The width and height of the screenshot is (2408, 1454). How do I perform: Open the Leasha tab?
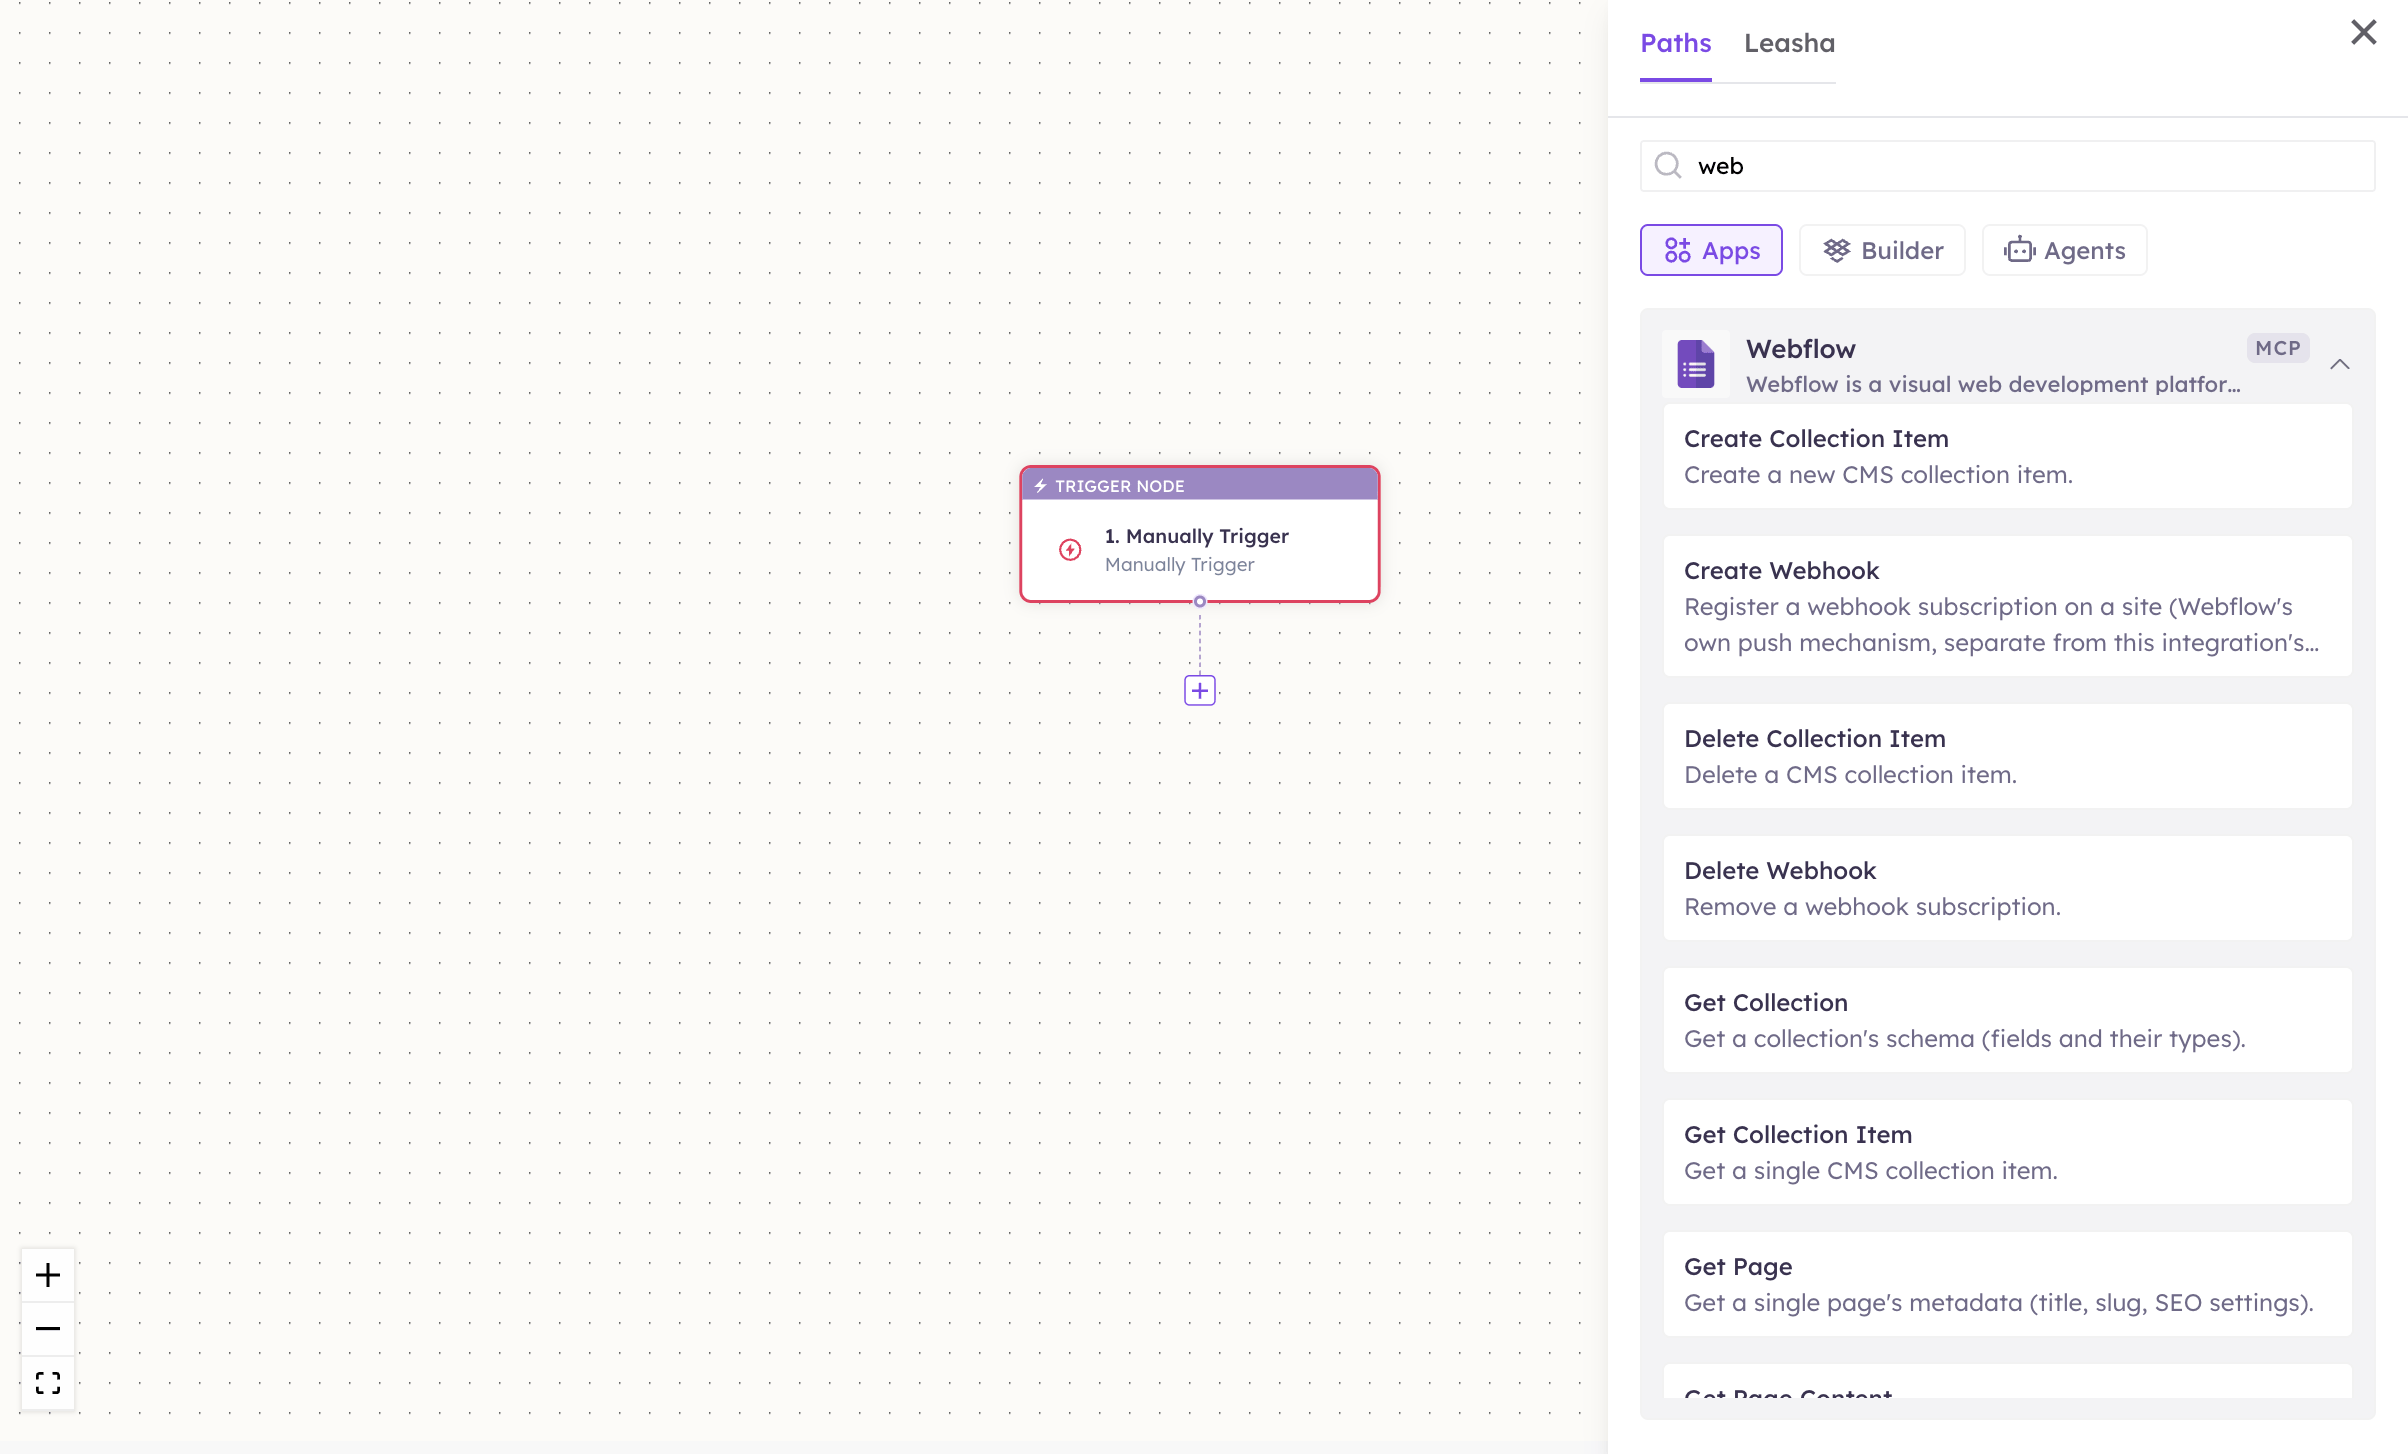(x=1789, y=43)
